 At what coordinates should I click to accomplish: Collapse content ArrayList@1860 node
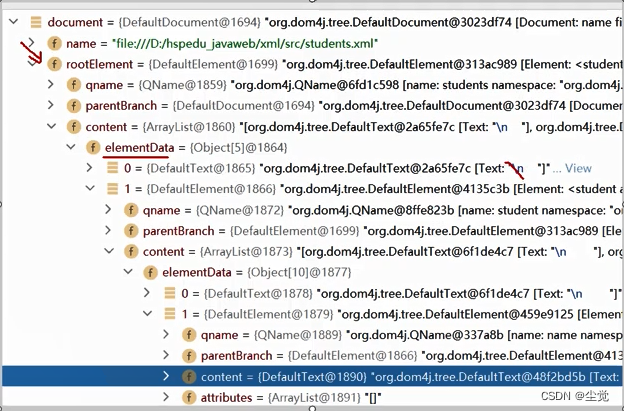(51, 127)
